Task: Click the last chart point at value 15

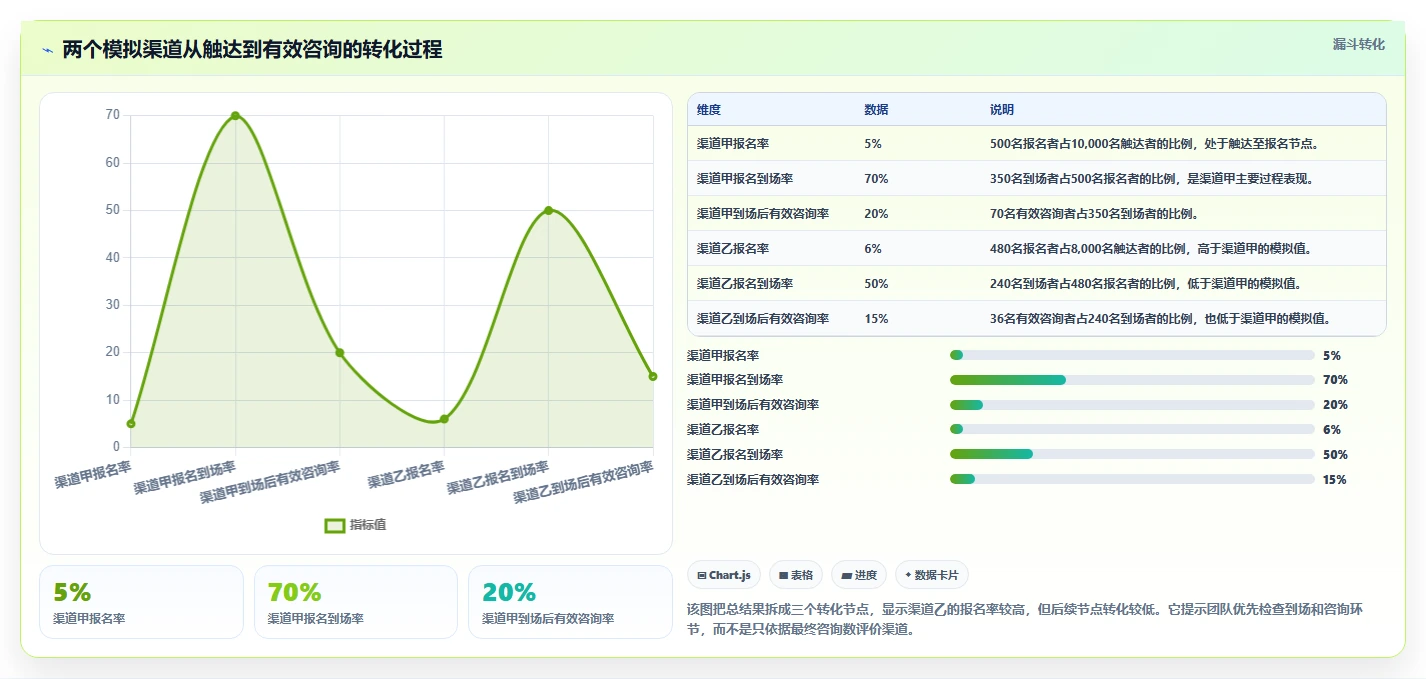Action: 653,376
